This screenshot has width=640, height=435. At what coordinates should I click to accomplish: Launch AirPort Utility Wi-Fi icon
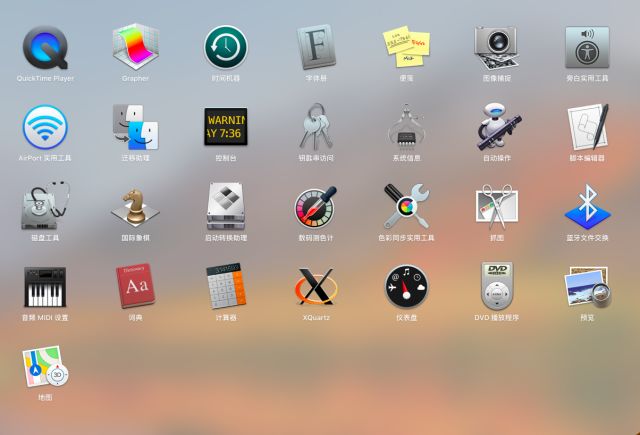point(45,127)
